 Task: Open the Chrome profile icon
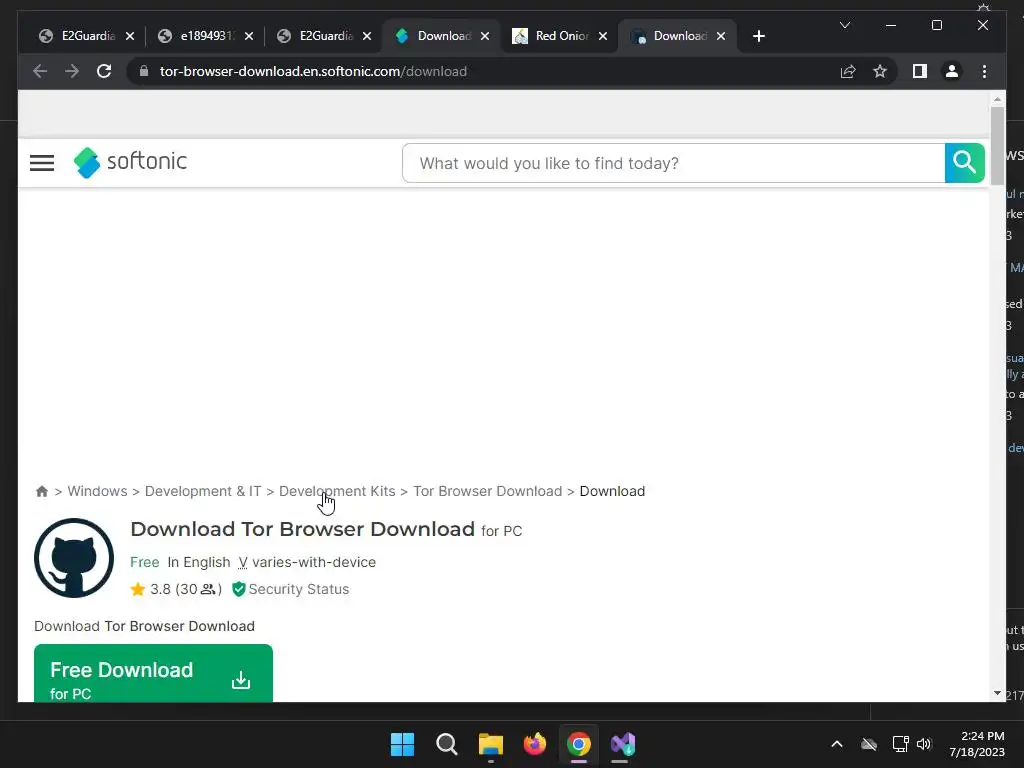(952, 71)
